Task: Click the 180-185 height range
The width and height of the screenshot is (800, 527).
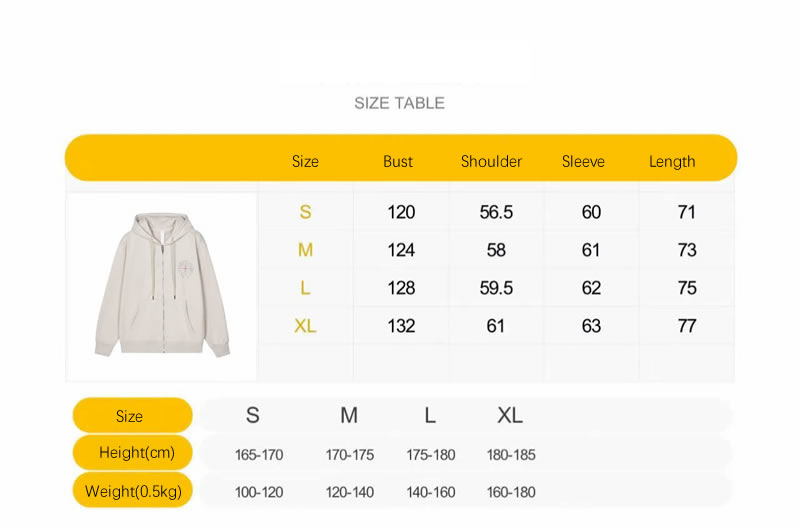Action: tap(511, 455)
